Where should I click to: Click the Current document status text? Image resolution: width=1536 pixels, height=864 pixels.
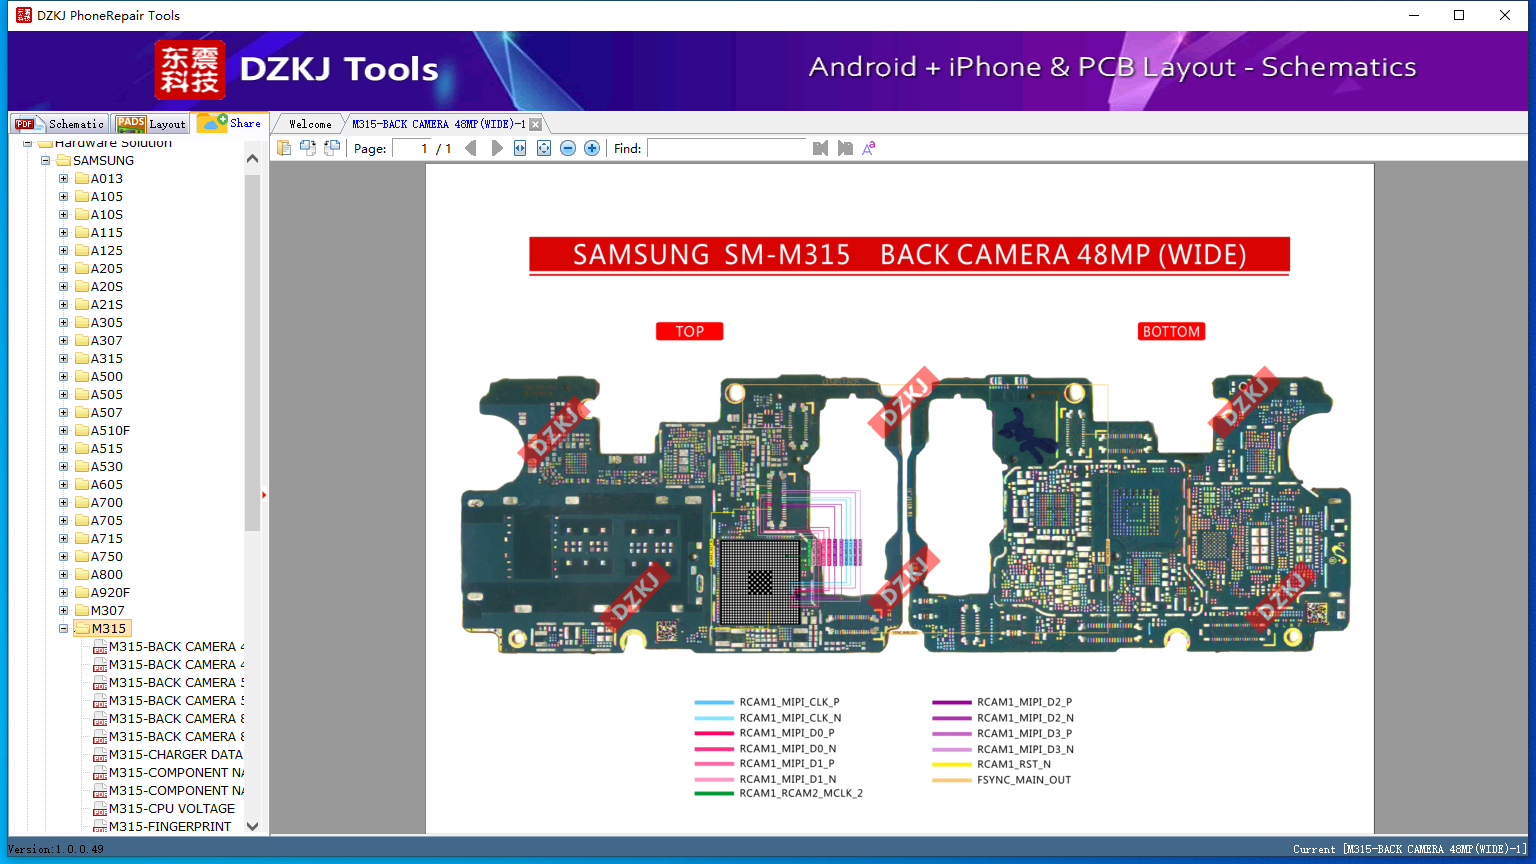[1410, 849]
